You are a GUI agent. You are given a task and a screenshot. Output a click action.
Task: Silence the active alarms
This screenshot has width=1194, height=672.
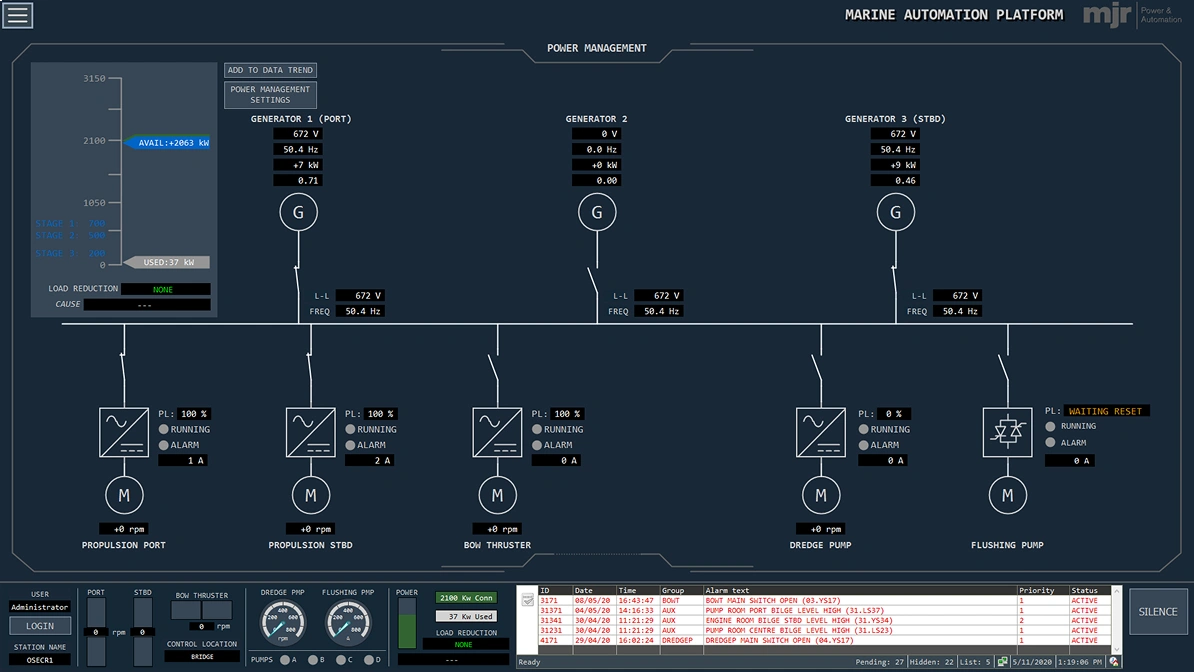[x=1157, y=612]
